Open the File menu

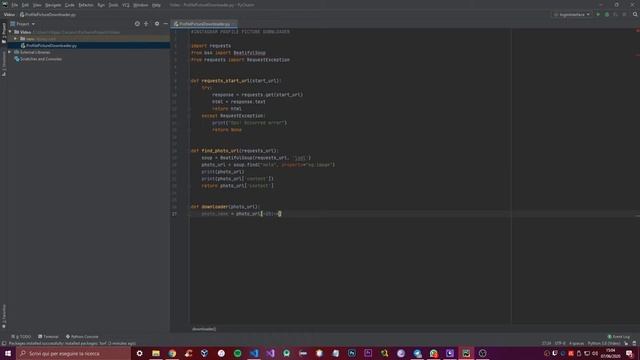pos(15,5)
